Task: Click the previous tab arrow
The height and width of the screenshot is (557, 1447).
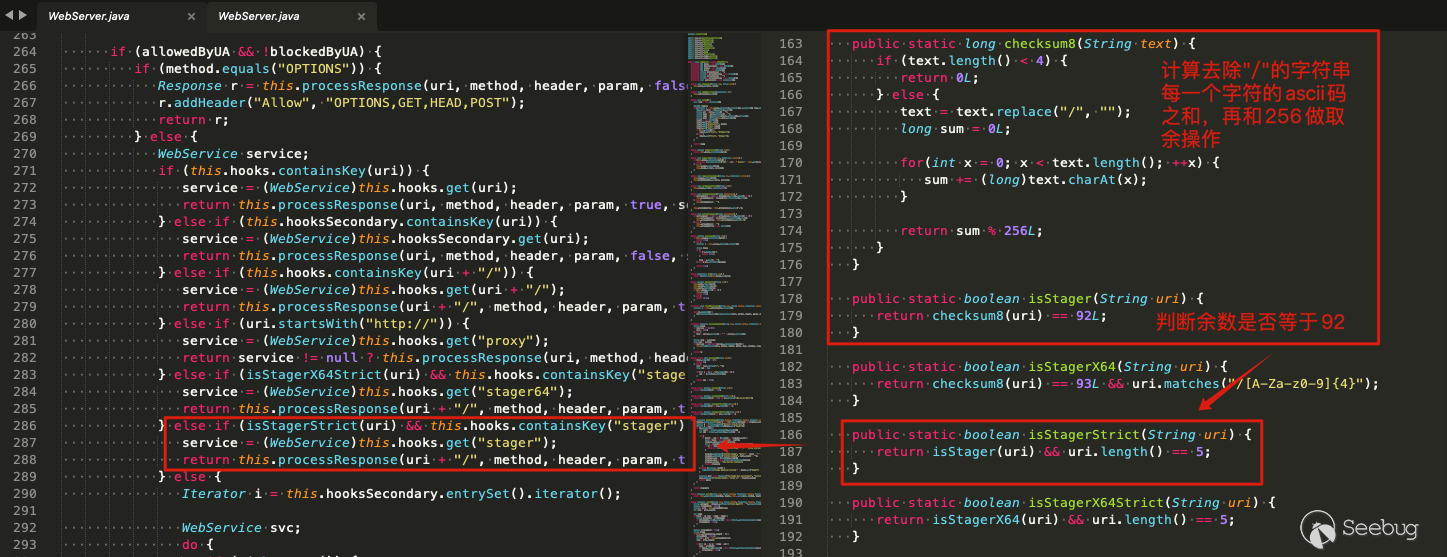Action: [x=10, y=15]
